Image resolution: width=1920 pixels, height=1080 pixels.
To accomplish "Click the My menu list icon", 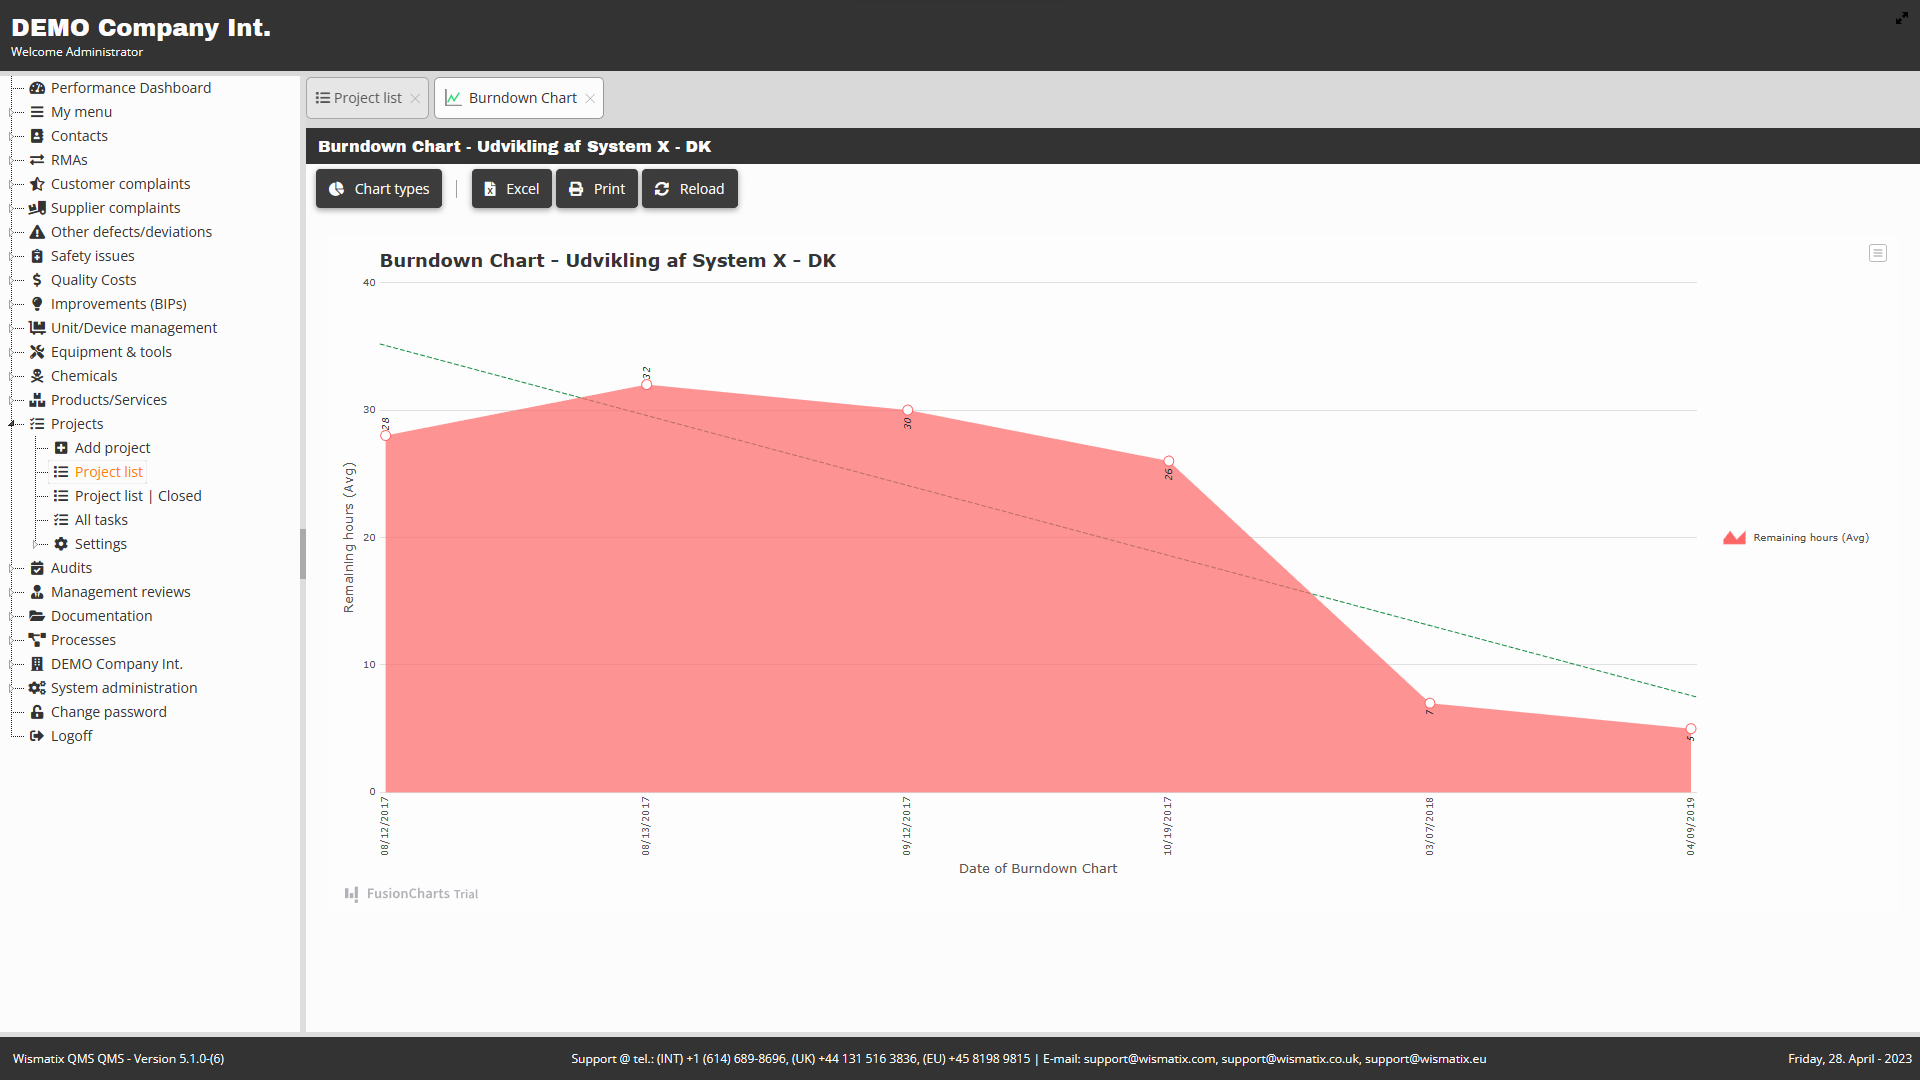I will point(37,112).
